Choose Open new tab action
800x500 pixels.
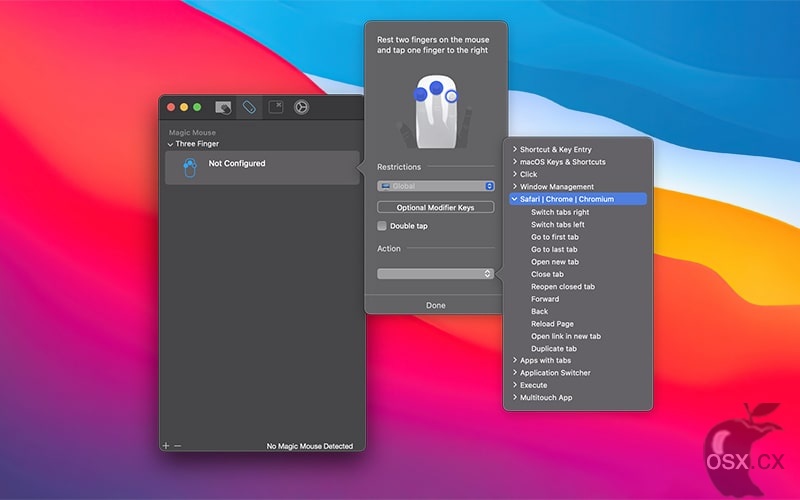point(555,262)
